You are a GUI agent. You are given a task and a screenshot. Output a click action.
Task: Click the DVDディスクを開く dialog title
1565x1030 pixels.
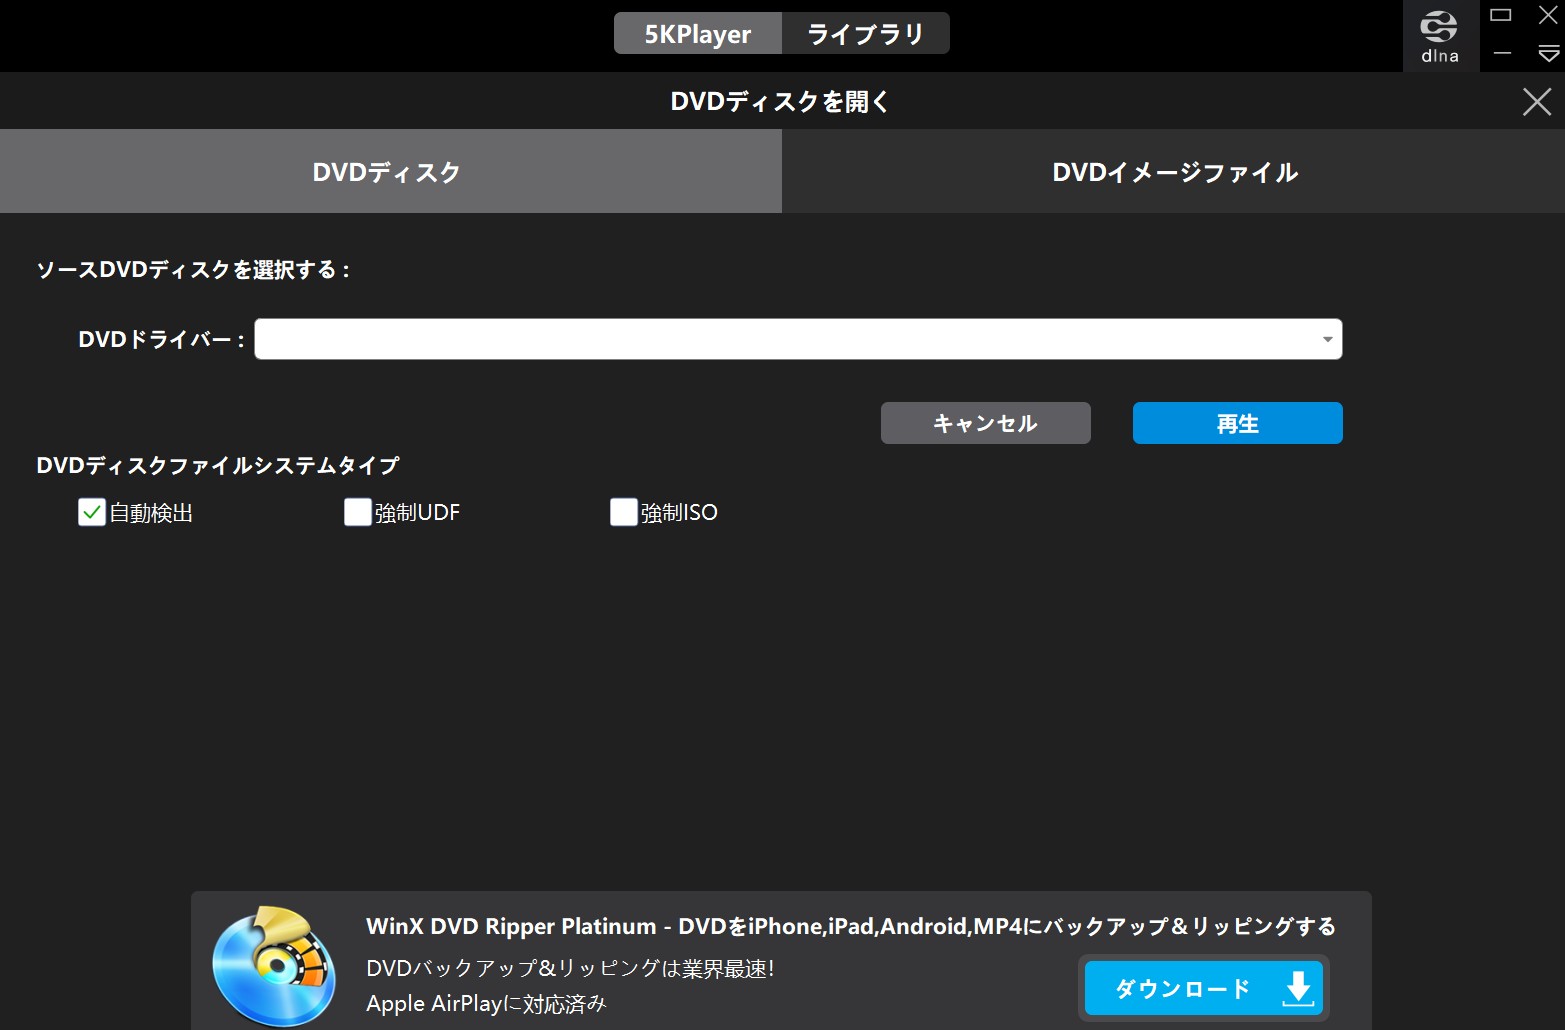point(780,101)
